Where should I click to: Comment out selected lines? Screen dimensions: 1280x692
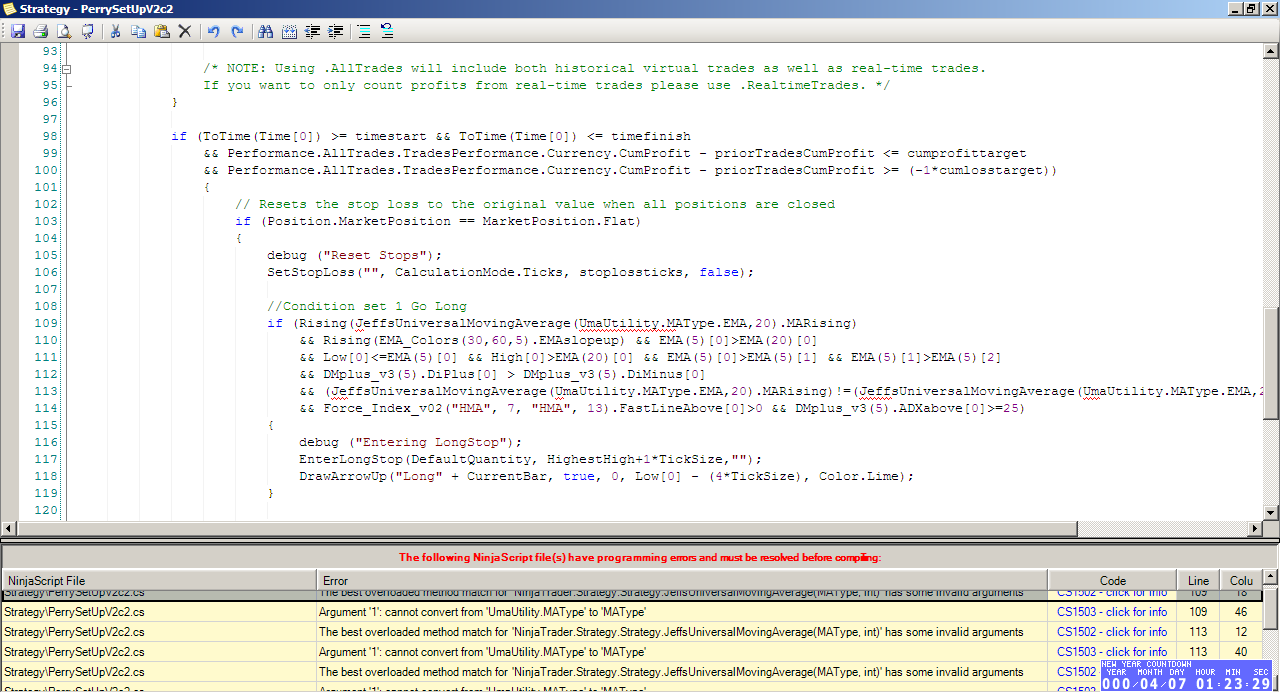coord(363,31)
